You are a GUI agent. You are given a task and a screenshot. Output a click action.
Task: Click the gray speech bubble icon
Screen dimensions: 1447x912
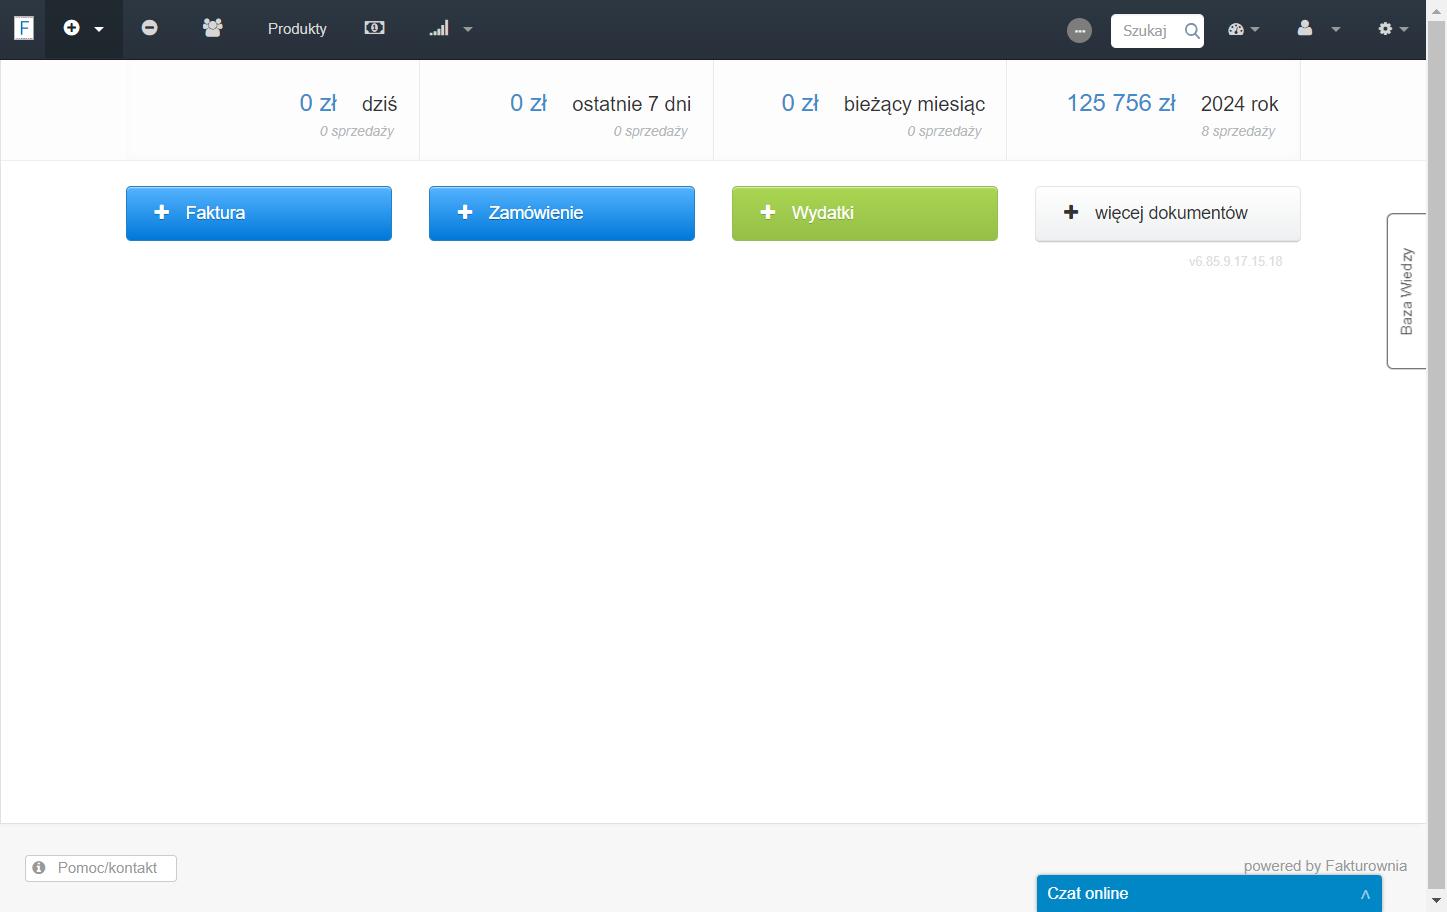pyautogui.click(x=1079, y=31)
